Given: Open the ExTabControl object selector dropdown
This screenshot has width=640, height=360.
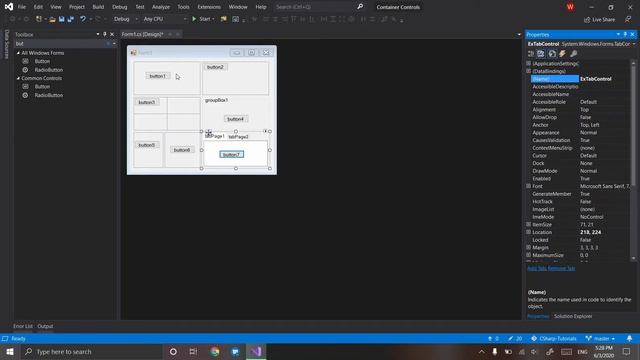Looking at the screenshot, I should click(x=634, y=44).
